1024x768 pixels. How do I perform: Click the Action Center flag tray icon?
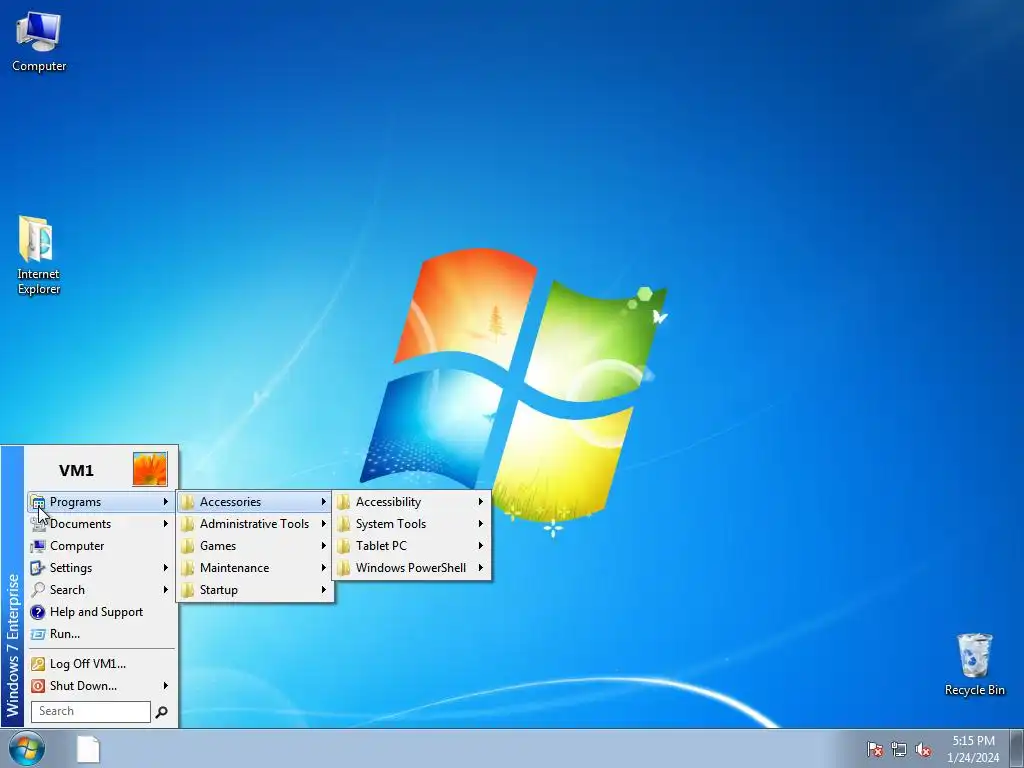point(874,749)
